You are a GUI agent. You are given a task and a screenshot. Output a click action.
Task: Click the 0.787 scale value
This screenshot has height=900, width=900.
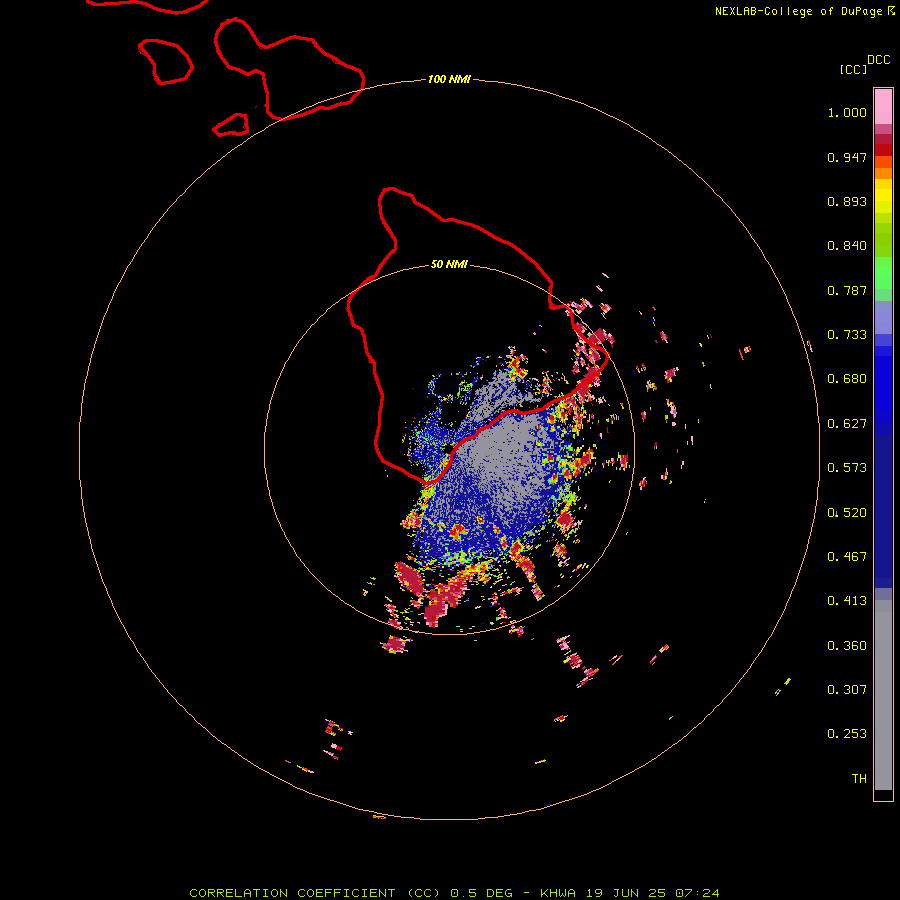[x=847, y=290]
